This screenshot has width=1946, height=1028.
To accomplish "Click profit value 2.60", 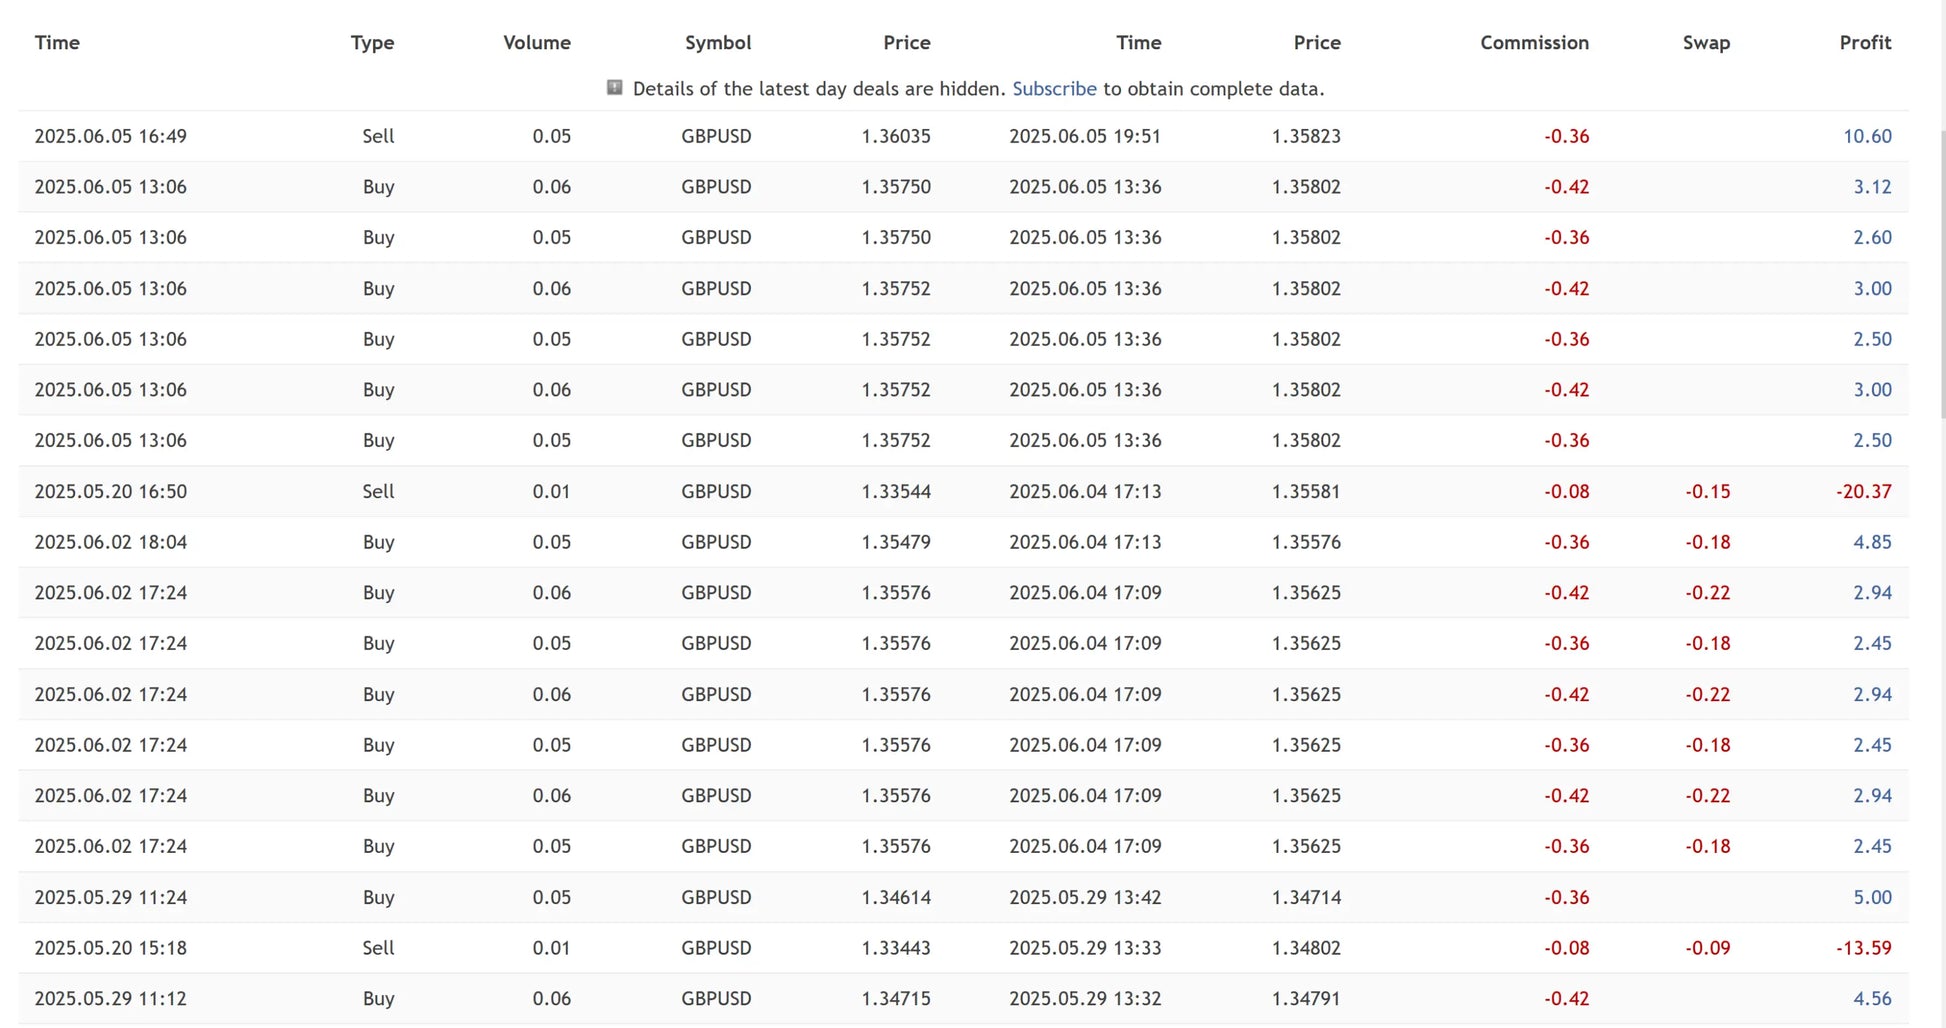I will [1872, 238].
